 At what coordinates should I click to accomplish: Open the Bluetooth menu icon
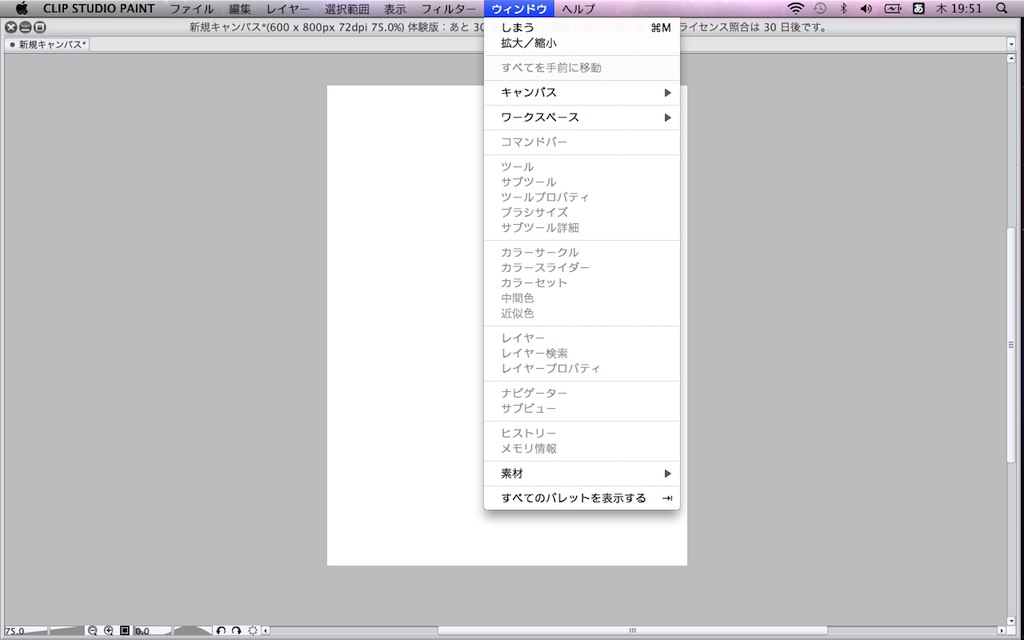click(x=843, y=8)
